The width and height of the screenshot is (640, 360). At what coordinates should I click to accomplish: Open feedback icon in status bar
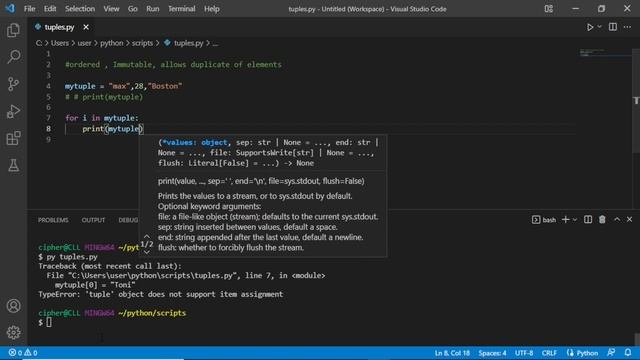tap(611, 353)
